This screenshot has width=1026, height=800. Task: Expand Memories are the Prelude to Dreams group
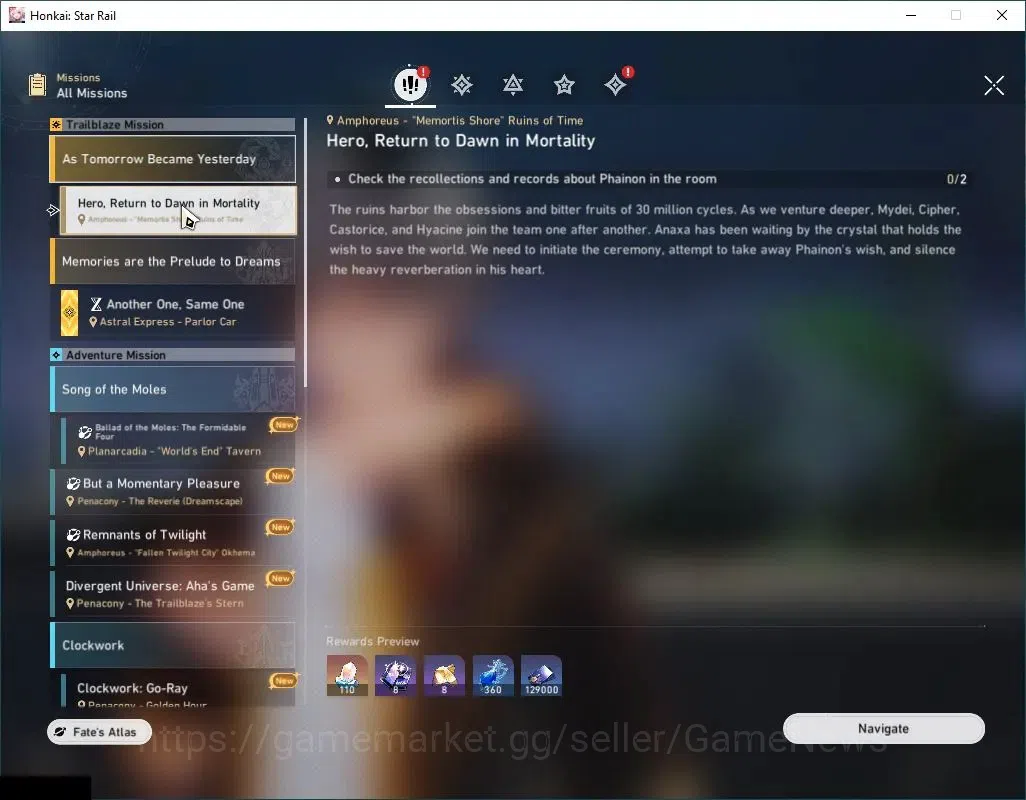pos(173,261)
